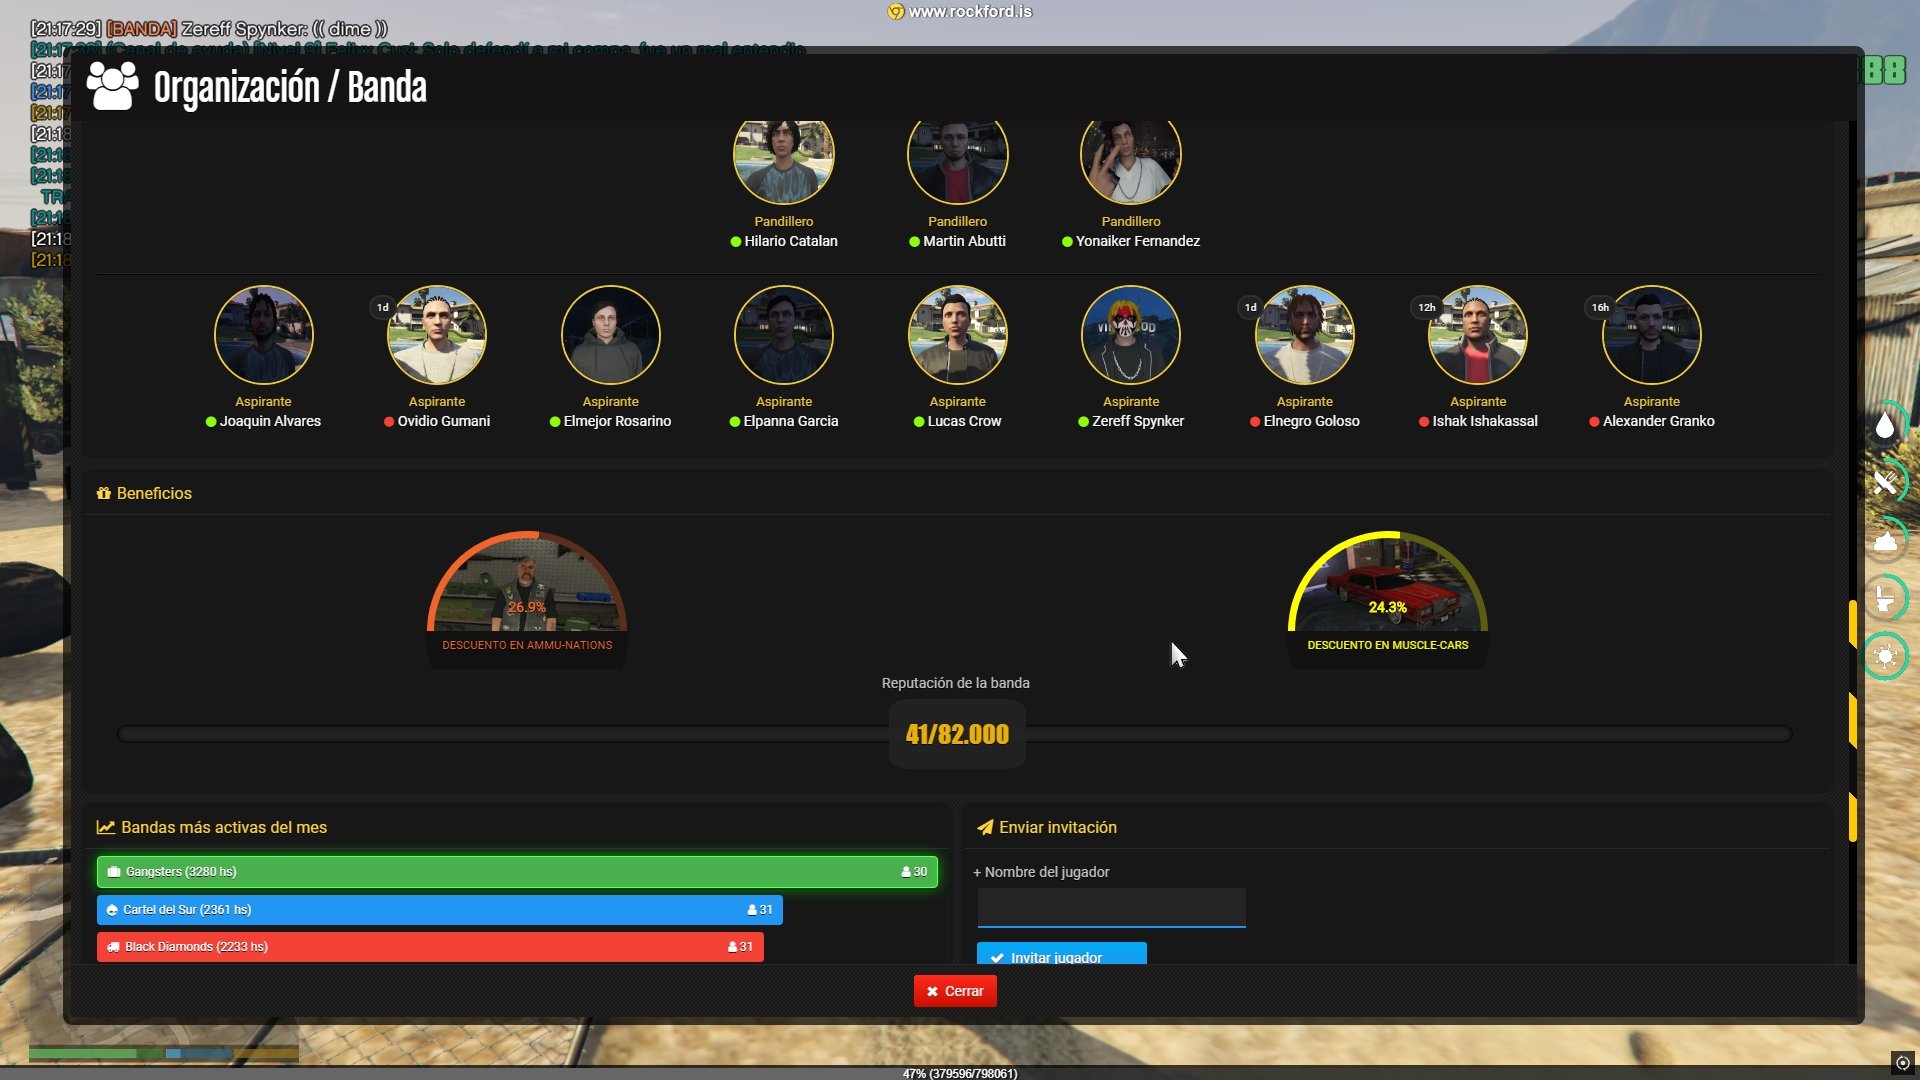Open Zereff Spynker's member avatar
The height and width of the screenshot is (1080, 1920).
point(1130,335)
